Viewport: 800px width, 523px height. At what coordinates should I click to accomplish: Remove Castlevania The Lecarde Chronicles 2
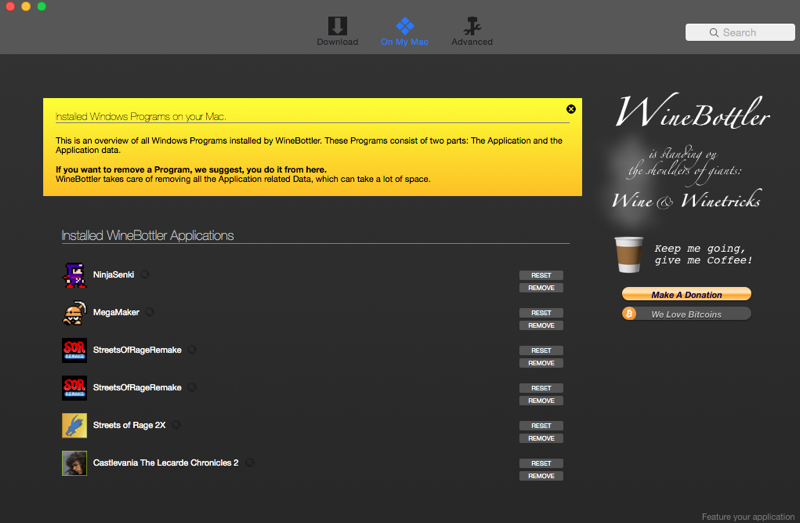coord(541,476)
